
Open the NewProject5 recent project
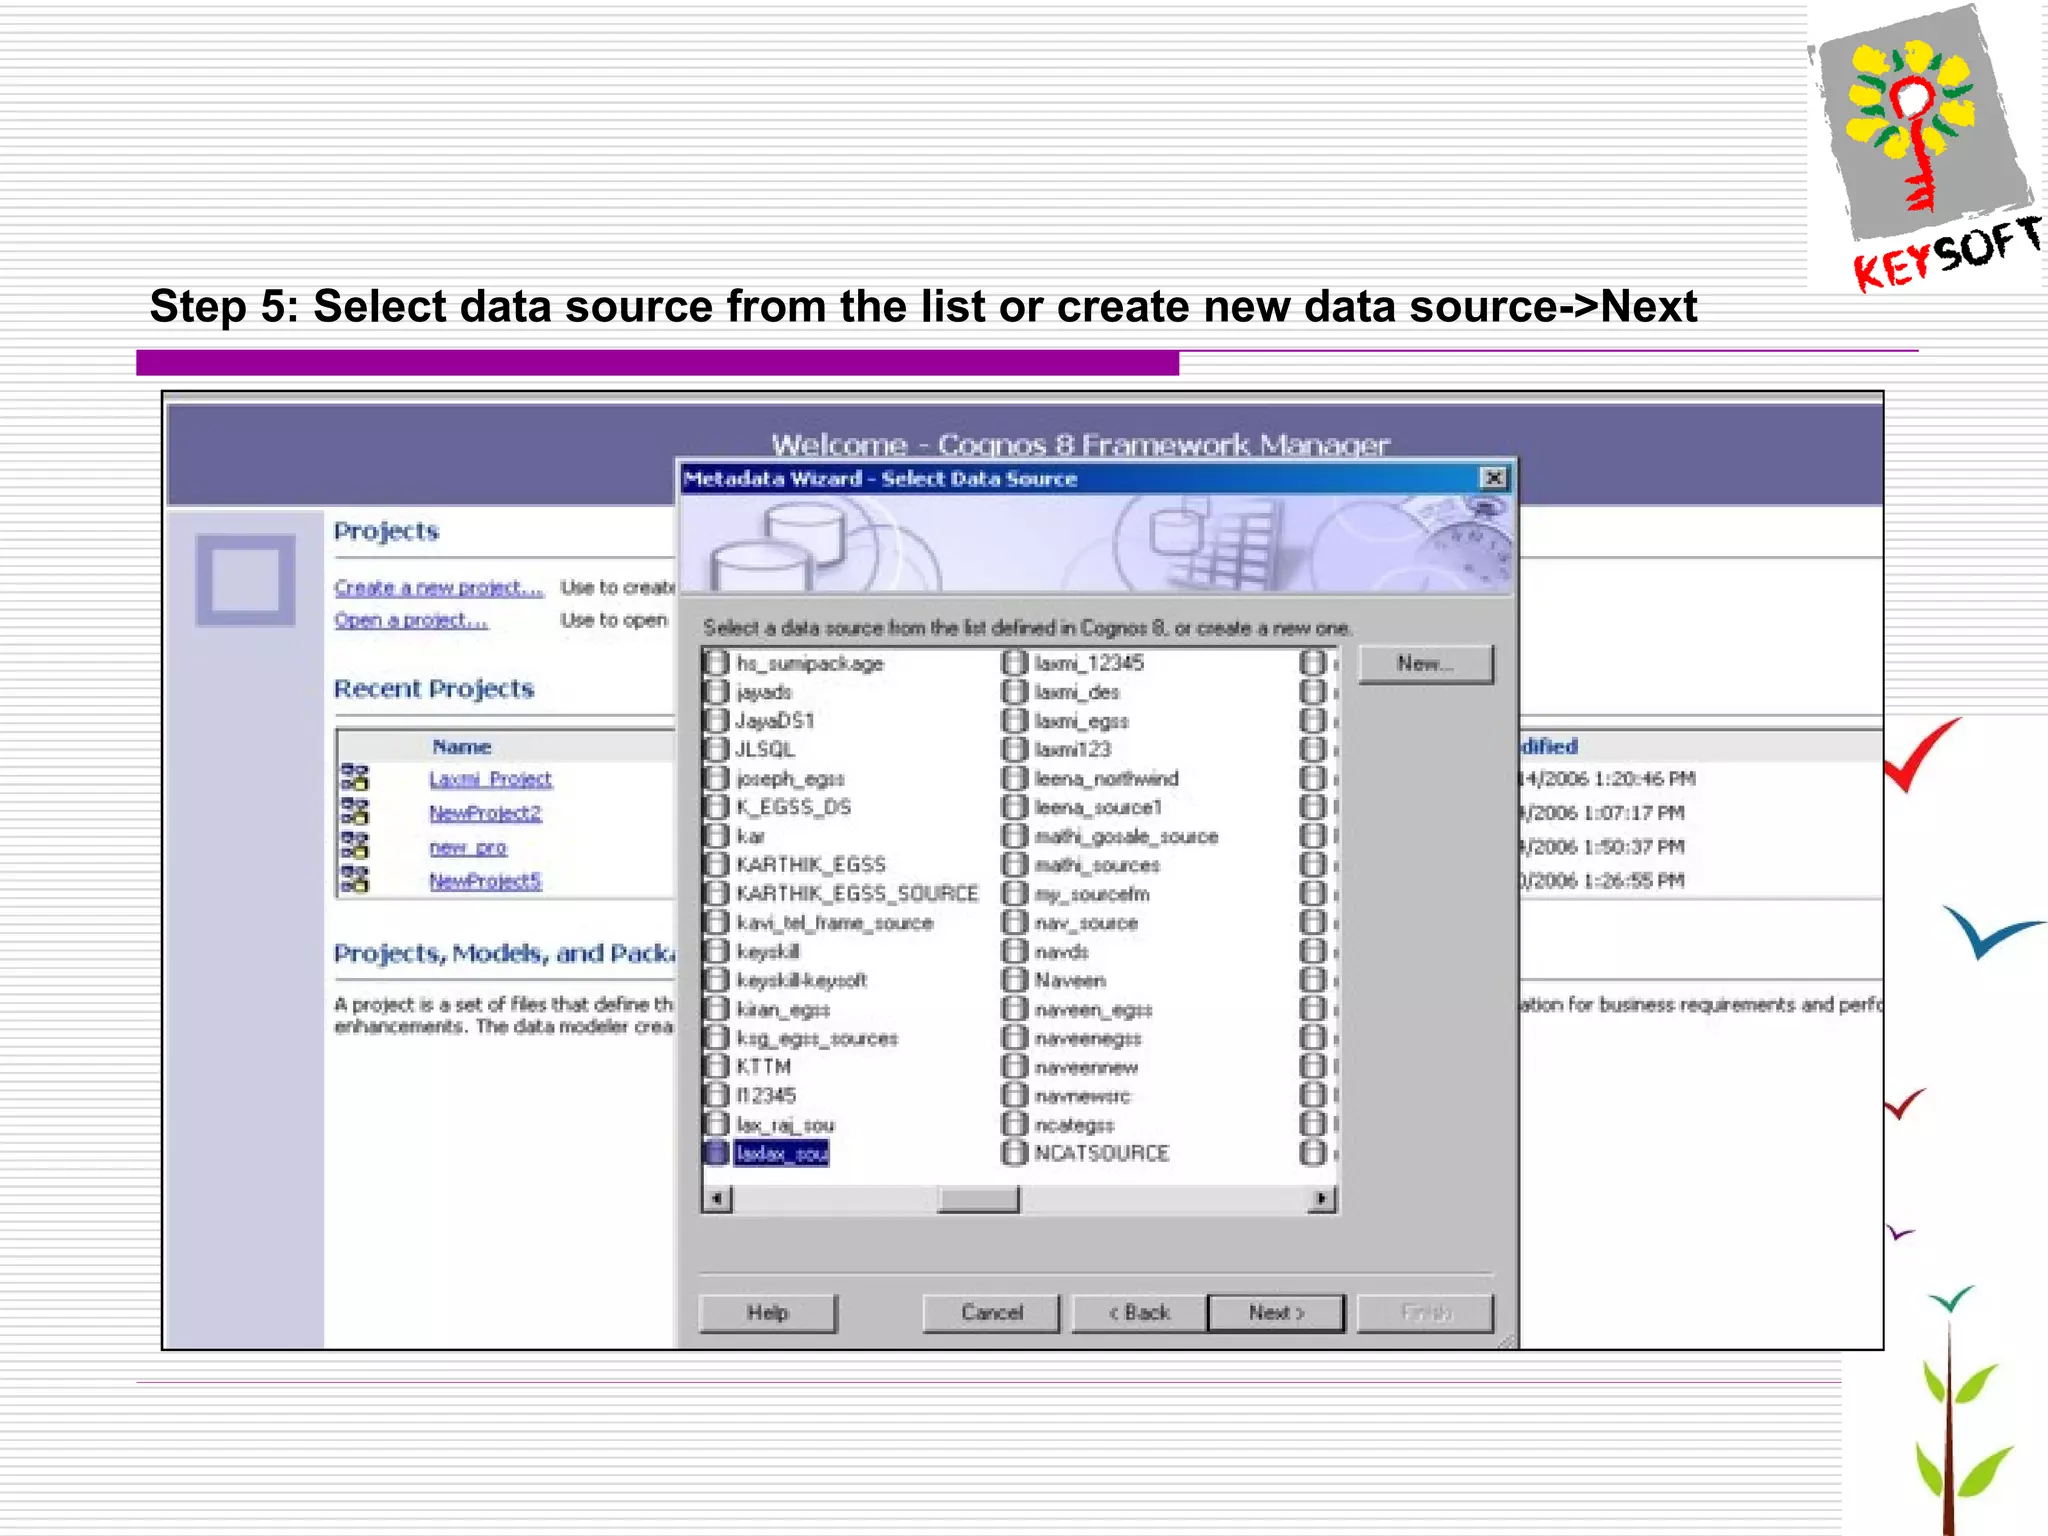tap(485, 881)
